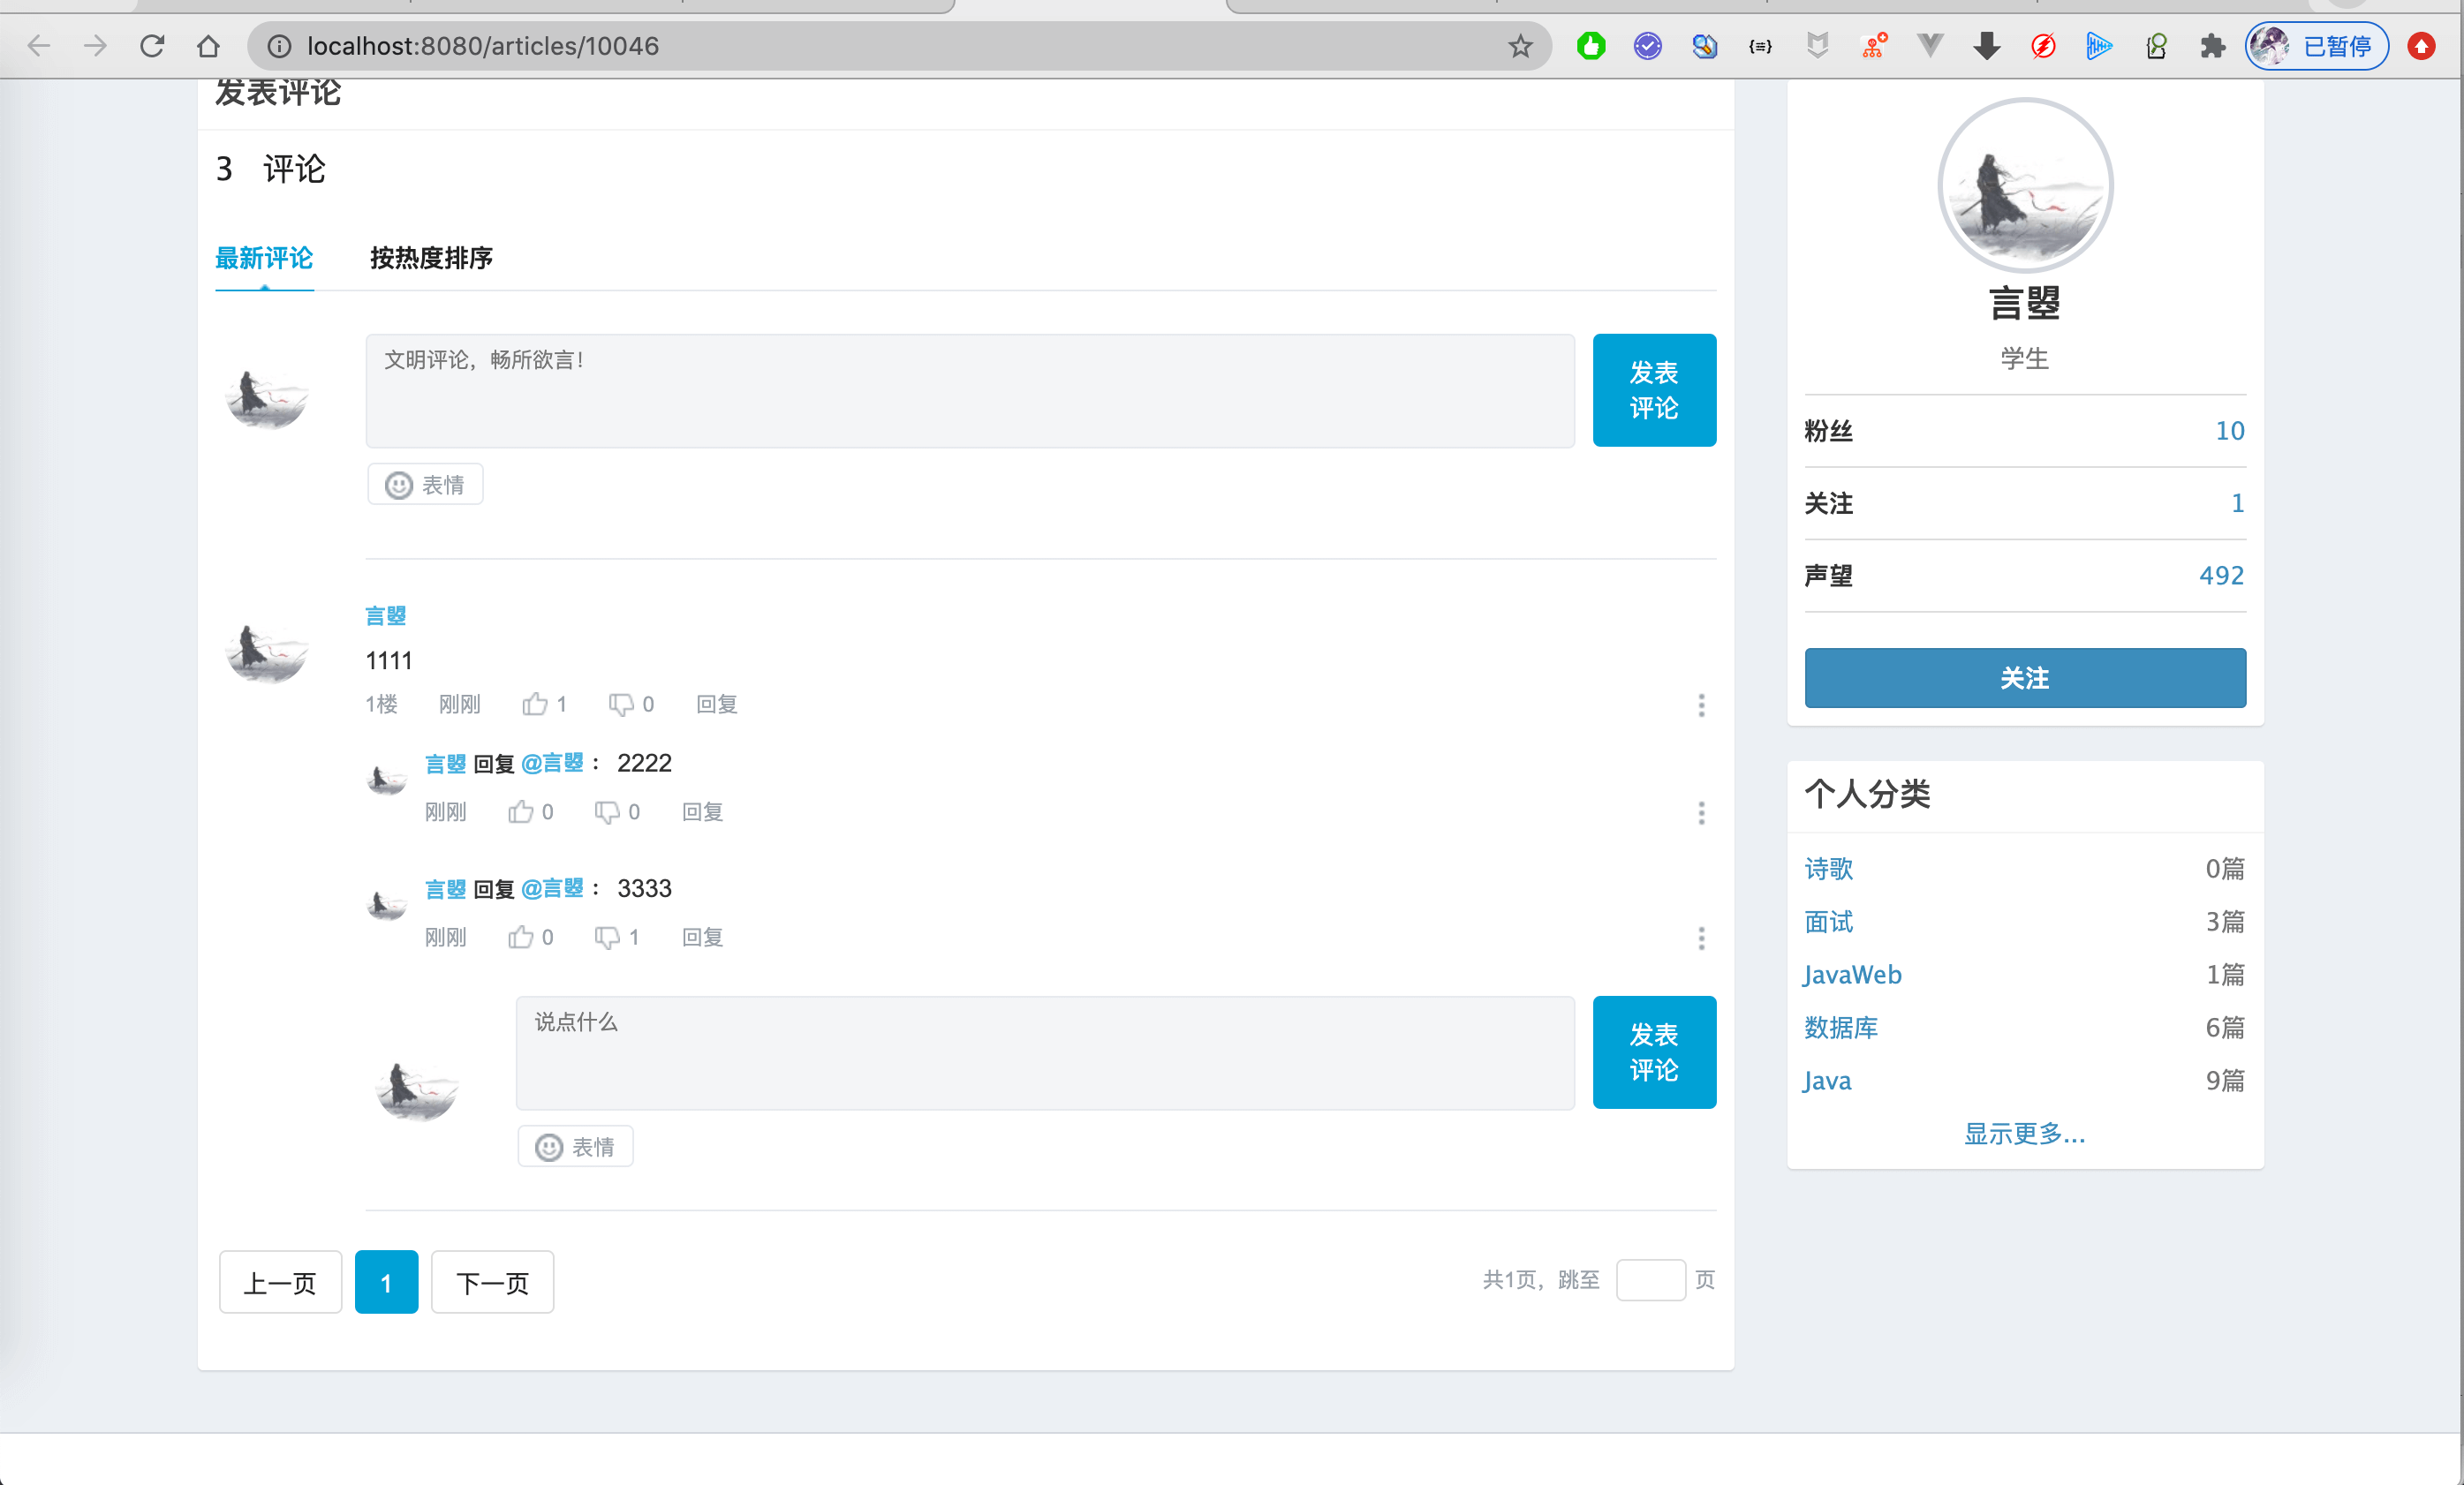Open the 数据库 category link

click(x=1840, y=1027)
